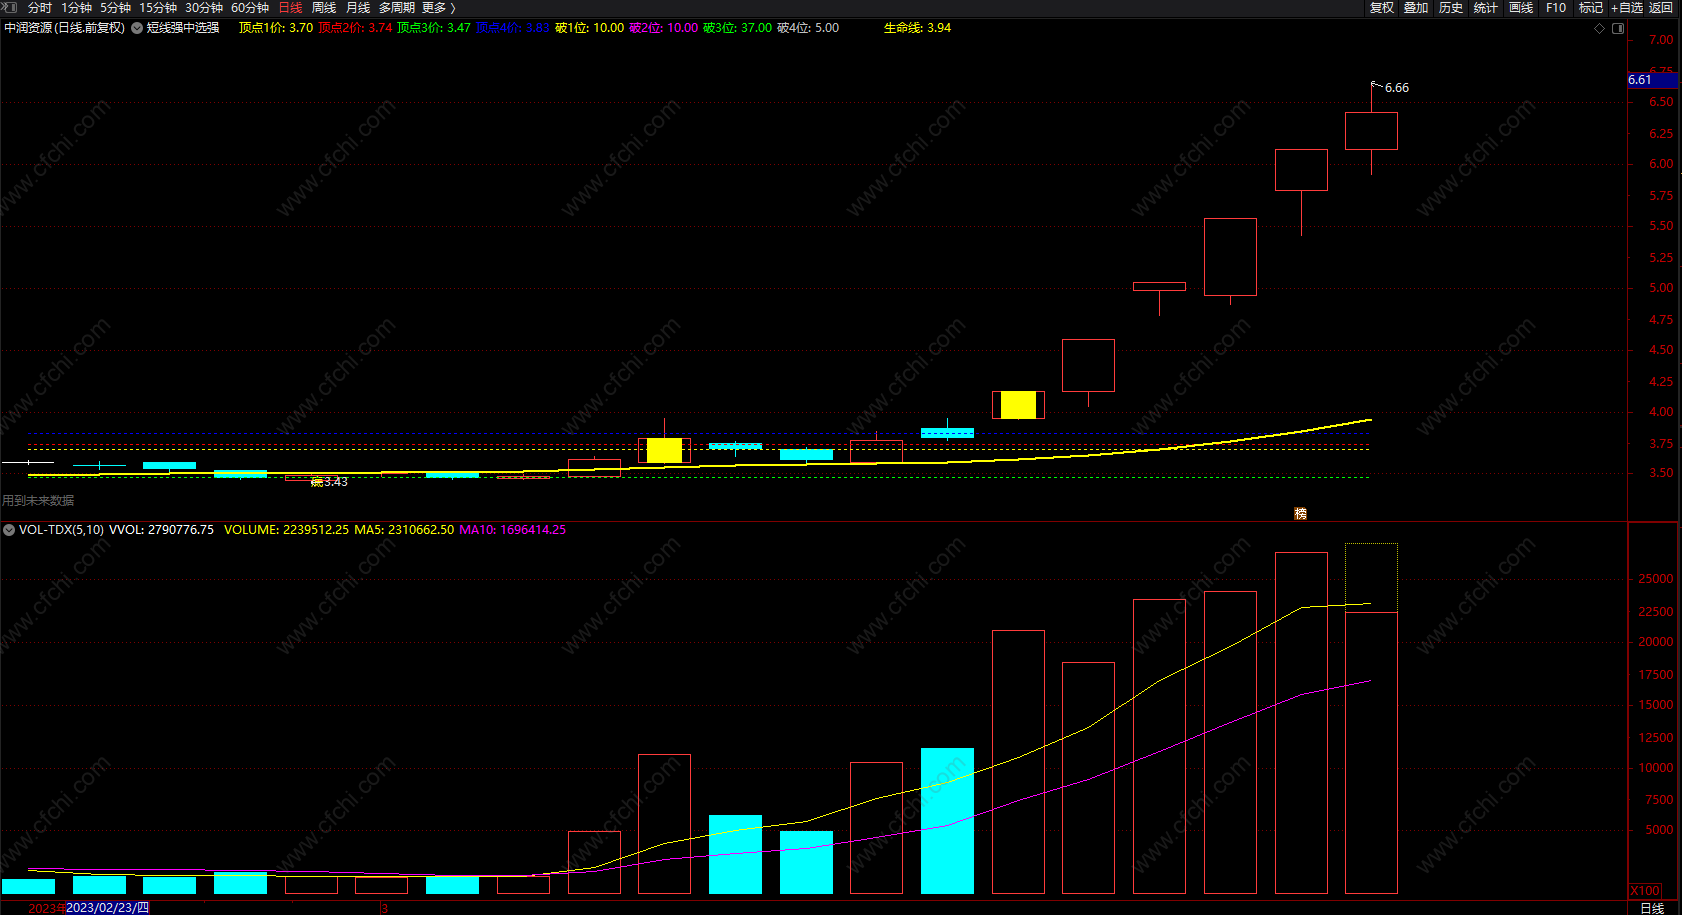
Task: Click the 破1位: 10.00 readout
Action: click(590, 28)
